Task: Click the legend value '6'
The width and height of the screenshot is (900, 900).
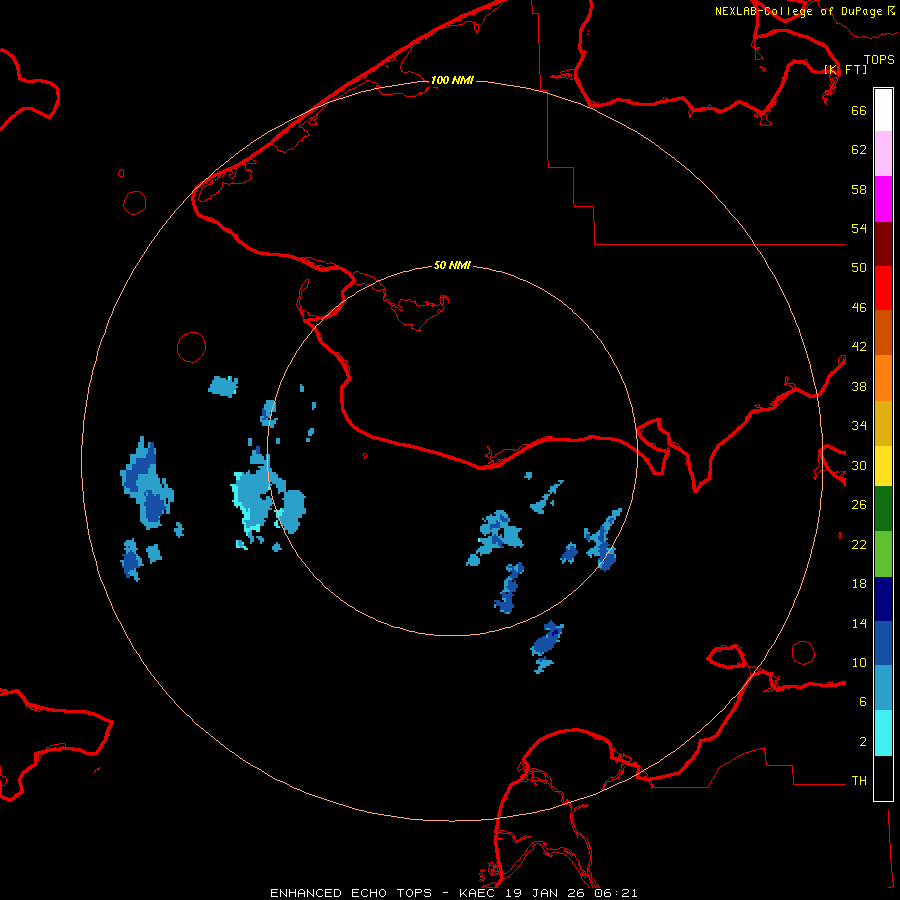Action: click(863, 702)
